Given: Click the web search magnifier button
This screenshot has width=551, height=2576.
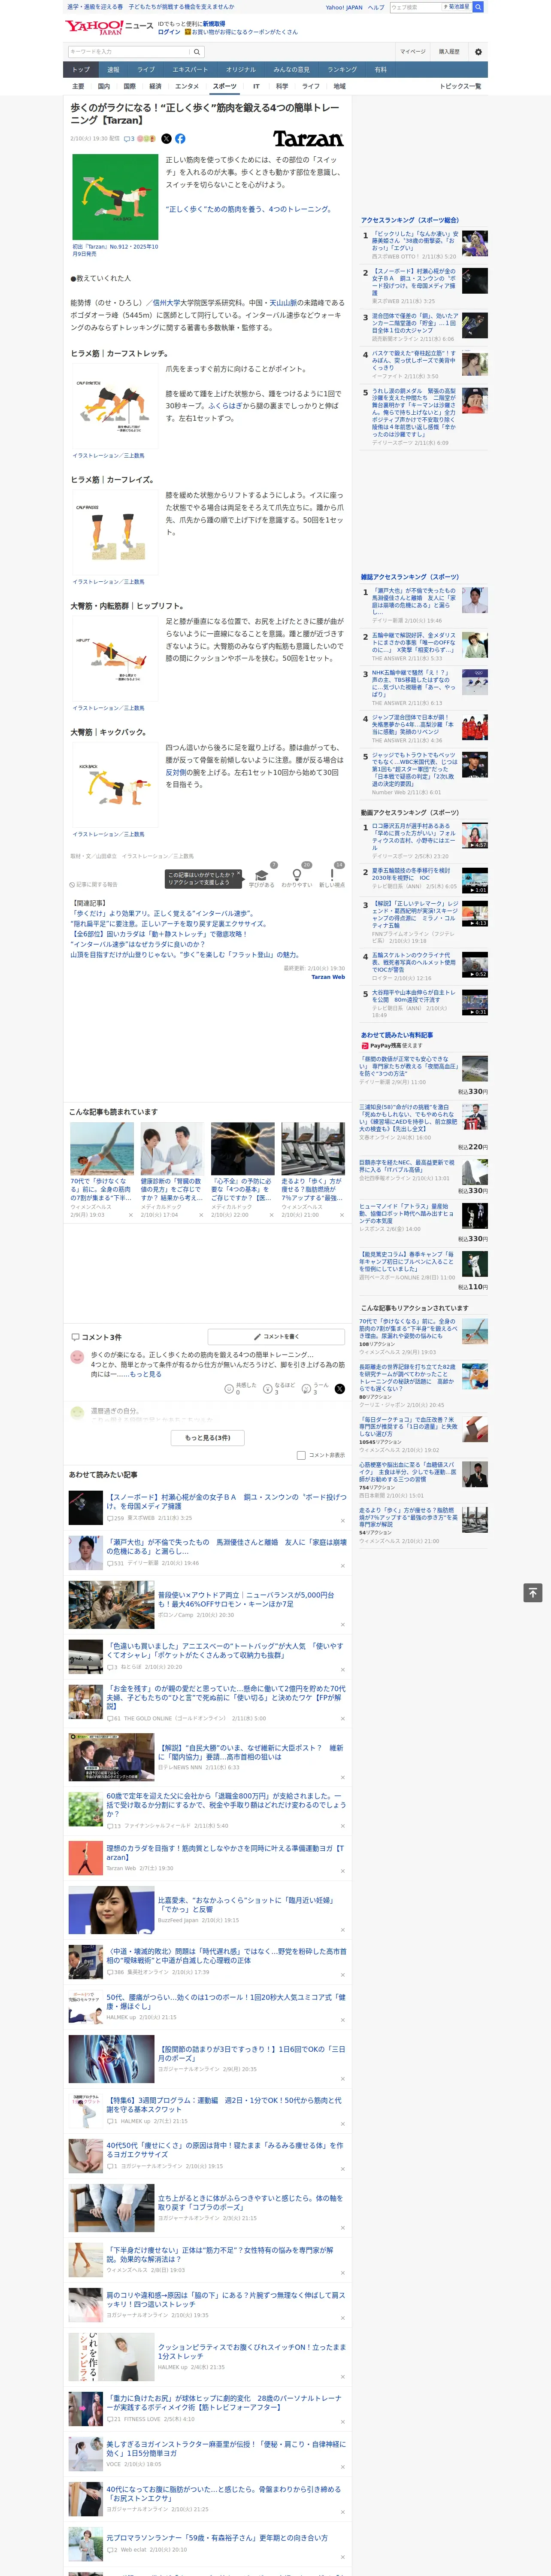Looking at the screenshot, I should (478, 7).
